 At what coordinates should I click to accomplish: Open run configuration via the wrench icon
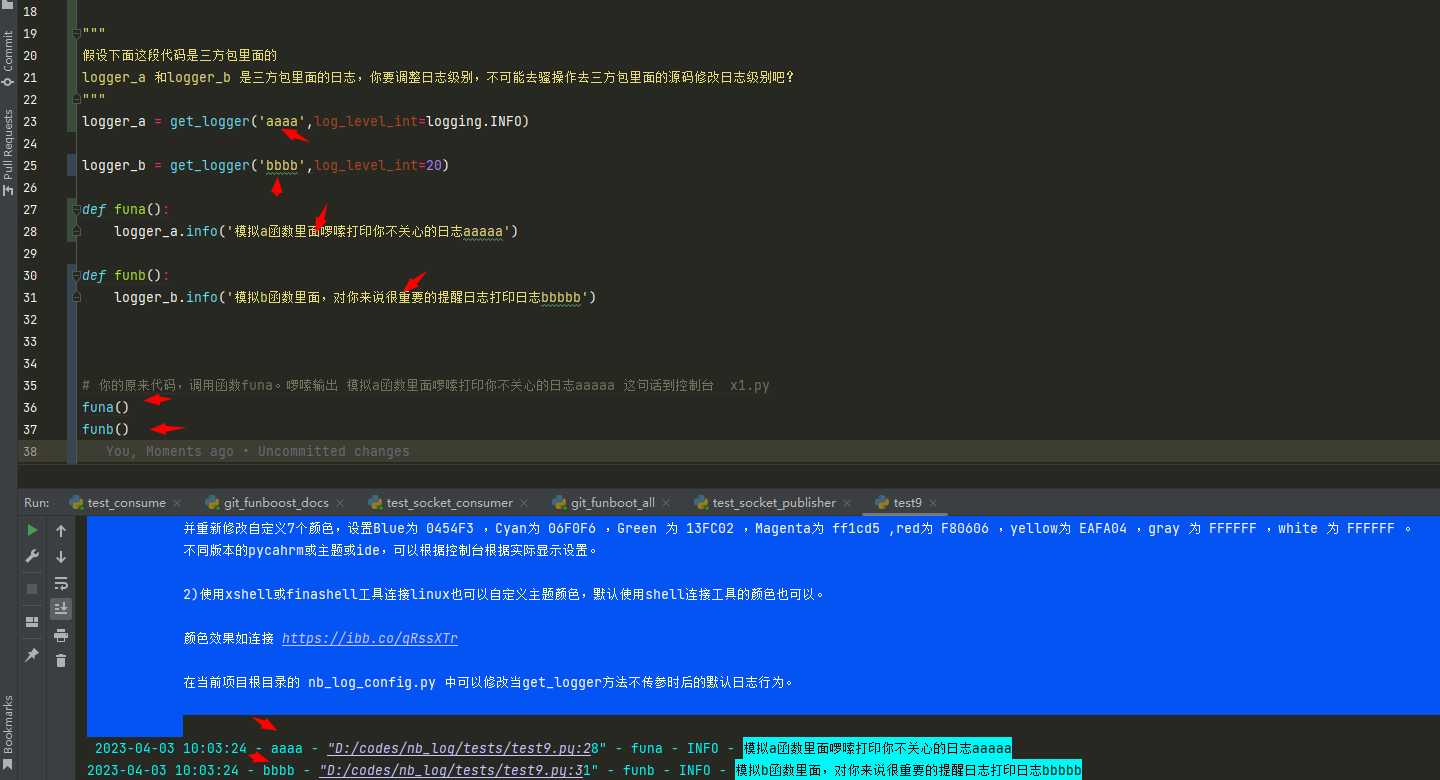(32, 556)
